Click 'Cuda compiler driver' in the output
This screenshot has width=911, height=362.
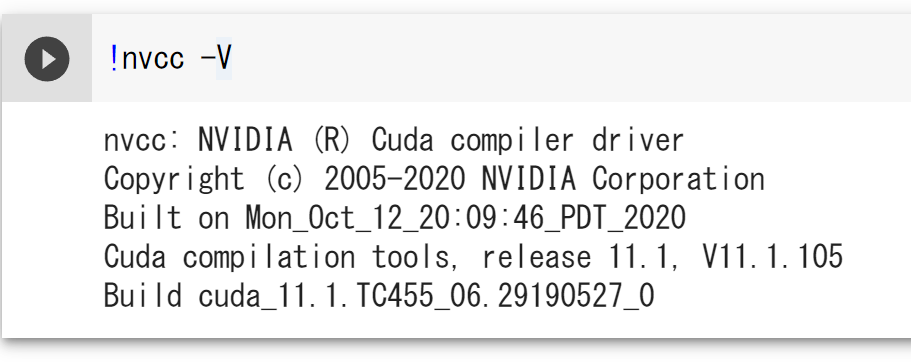pyautogui.click(x=528, y=141)
